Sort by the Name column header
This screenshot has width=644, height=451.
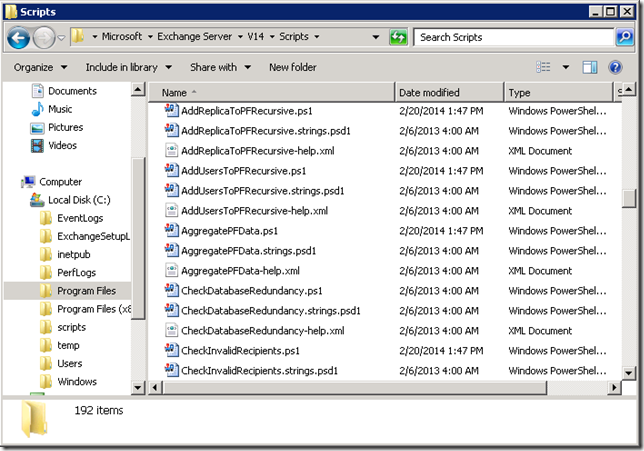click(271, 92)
